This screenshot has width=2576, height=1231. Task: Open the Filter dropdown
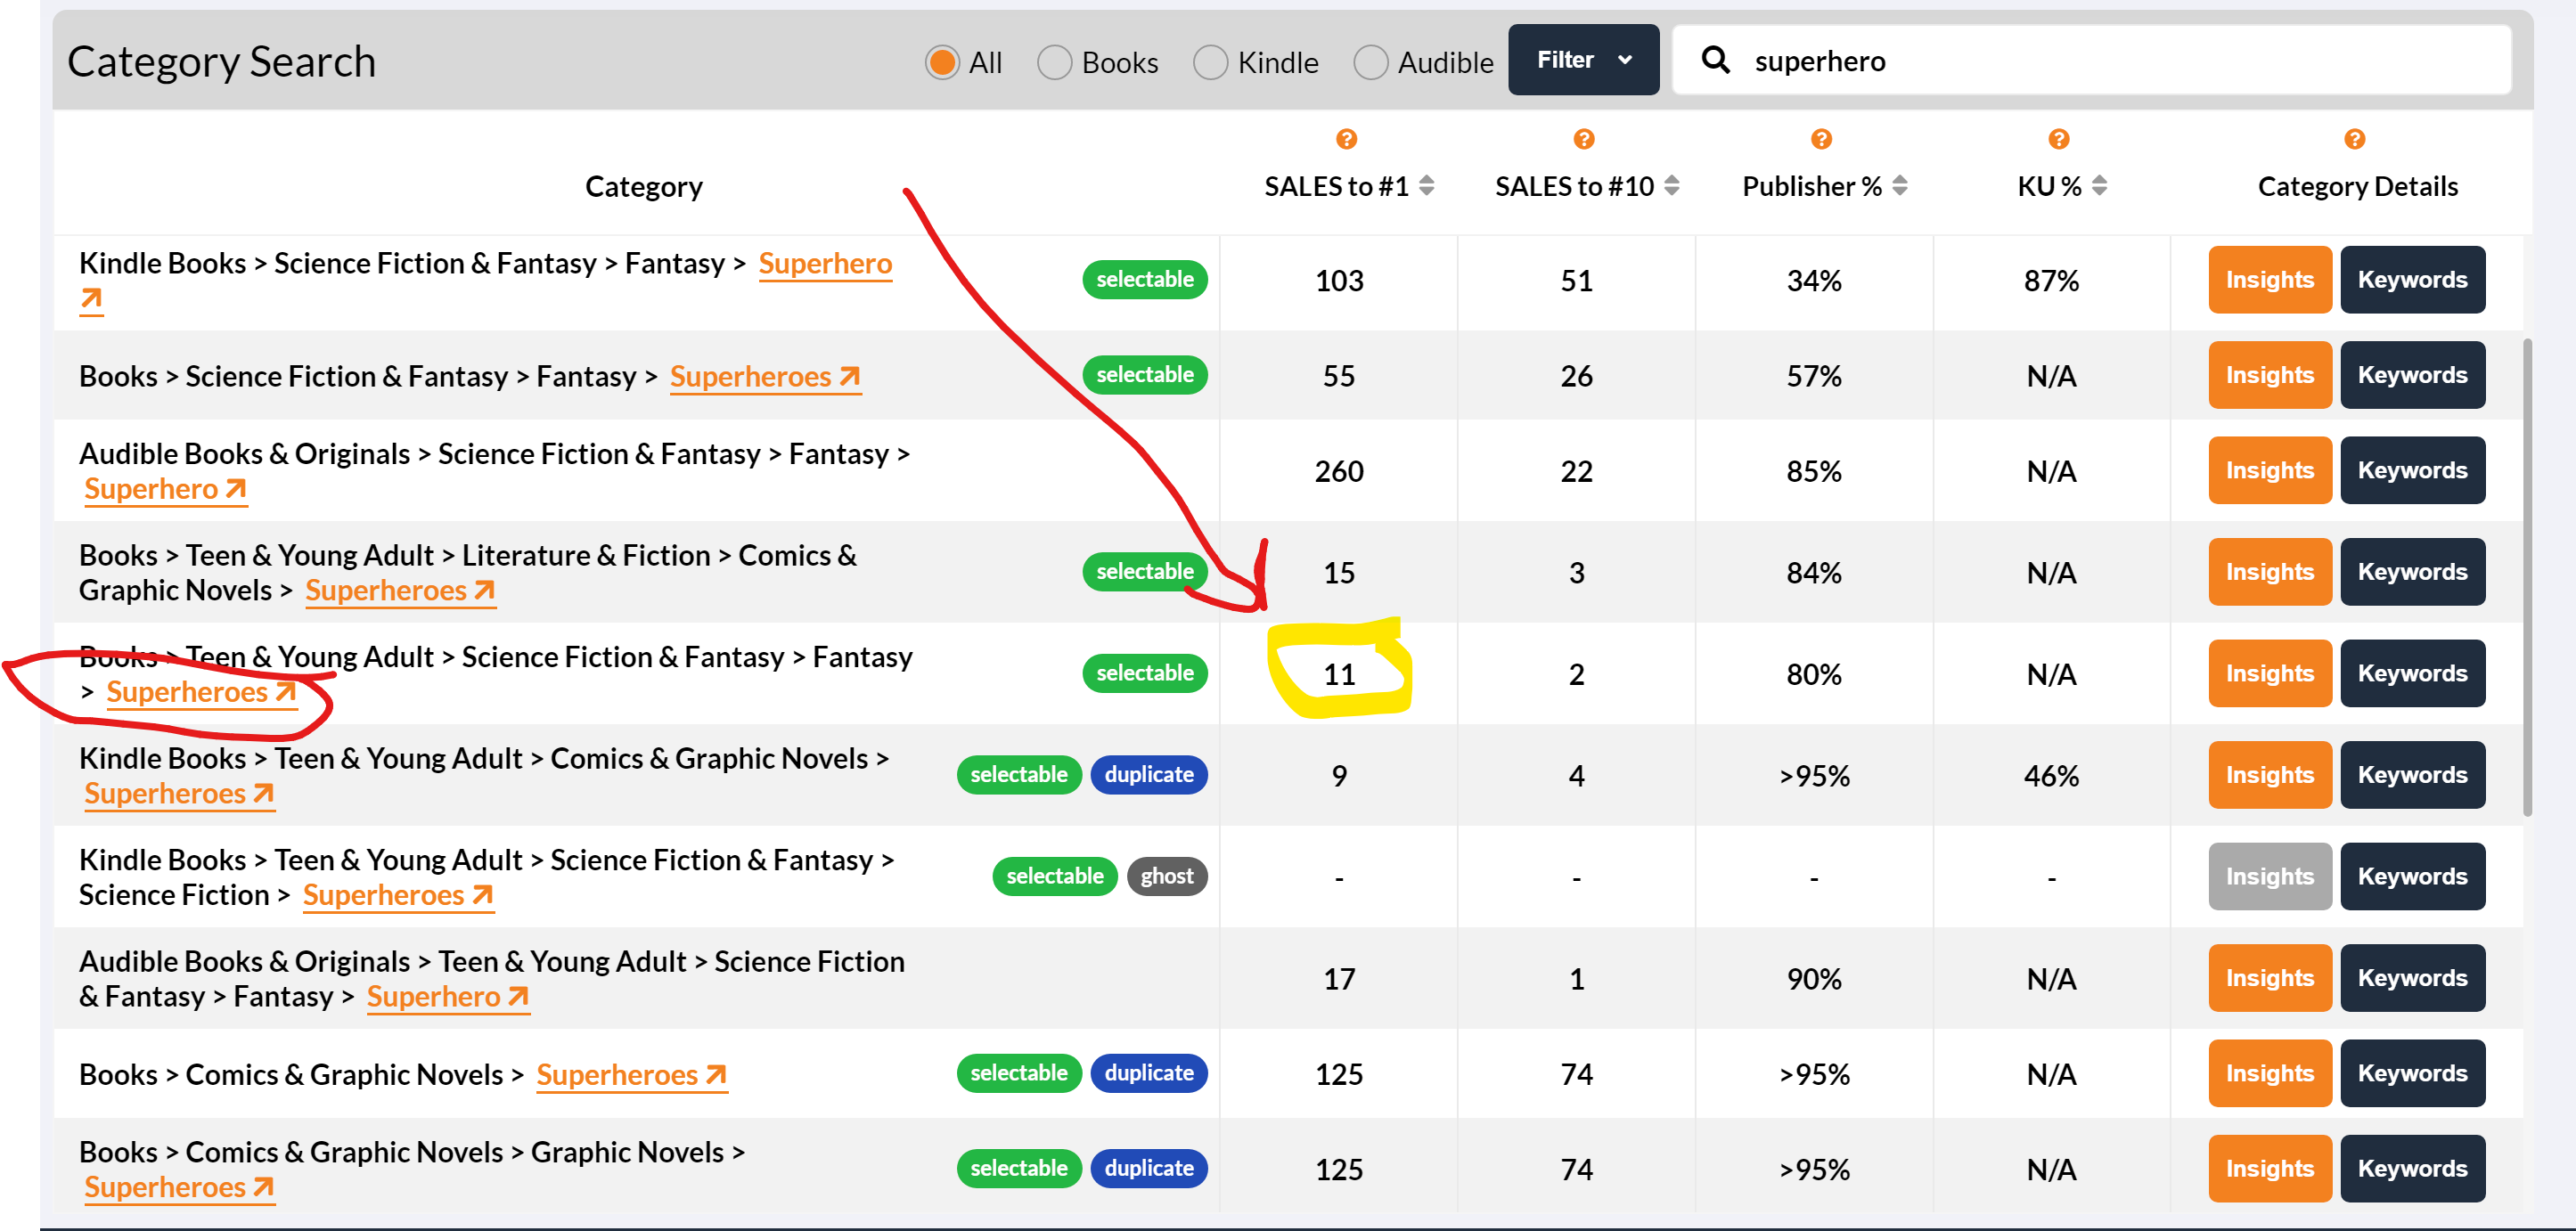(1583, 61)
